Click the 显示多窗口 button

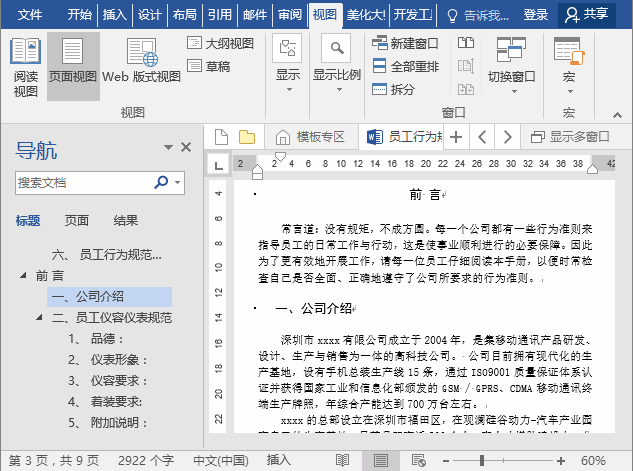[x=569, y=136]
